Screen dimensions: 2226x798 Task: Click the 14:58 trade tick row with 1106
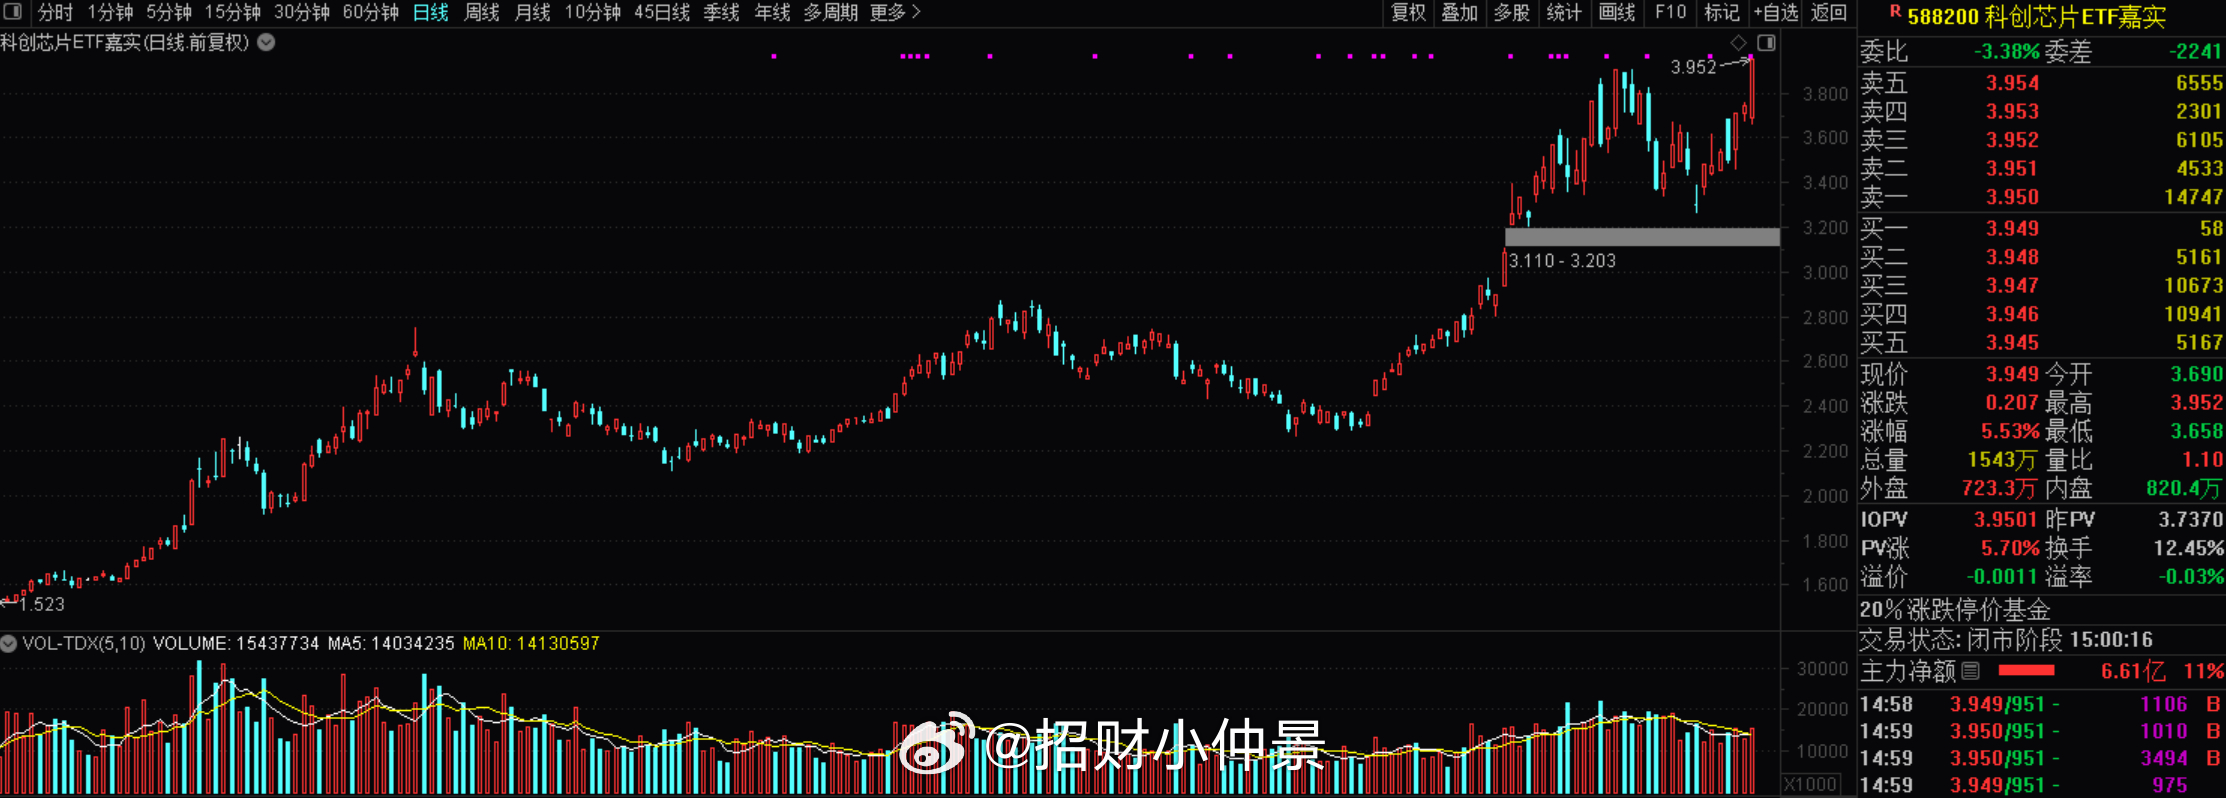2041,704
